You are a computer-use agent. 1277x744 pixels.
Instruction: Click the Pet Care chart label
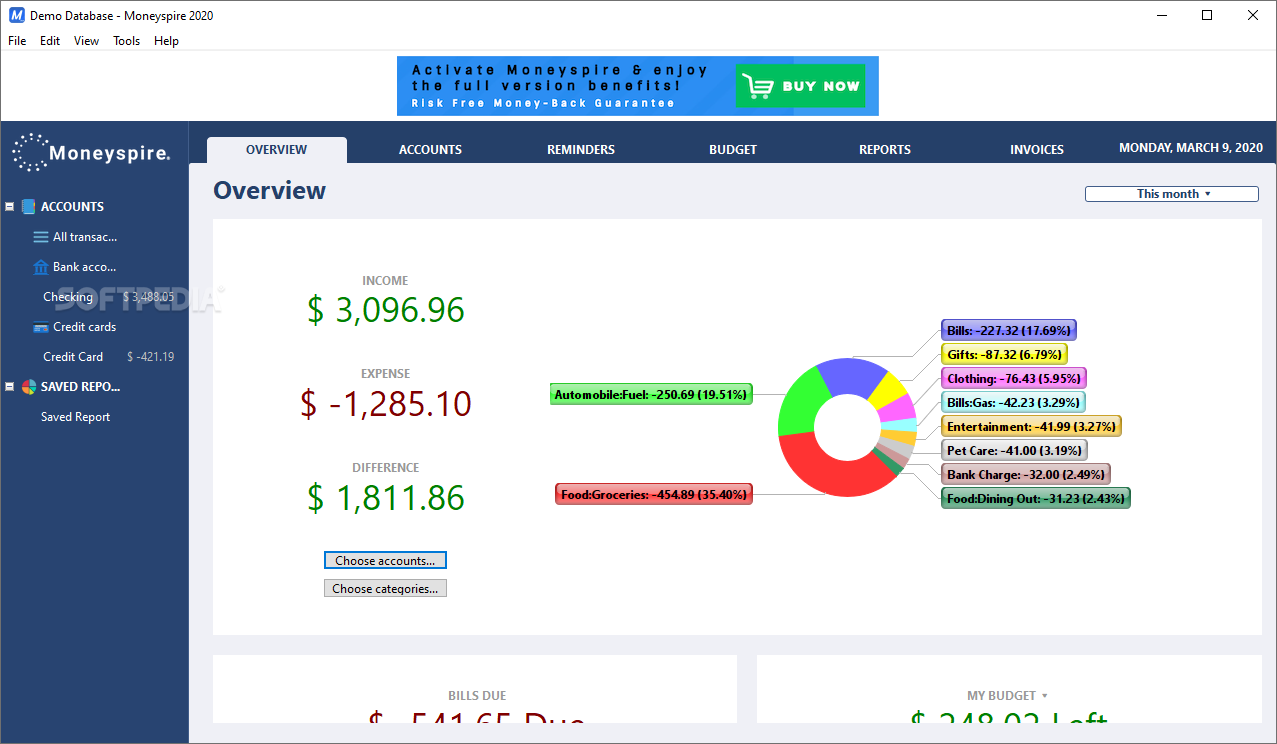1013,450
